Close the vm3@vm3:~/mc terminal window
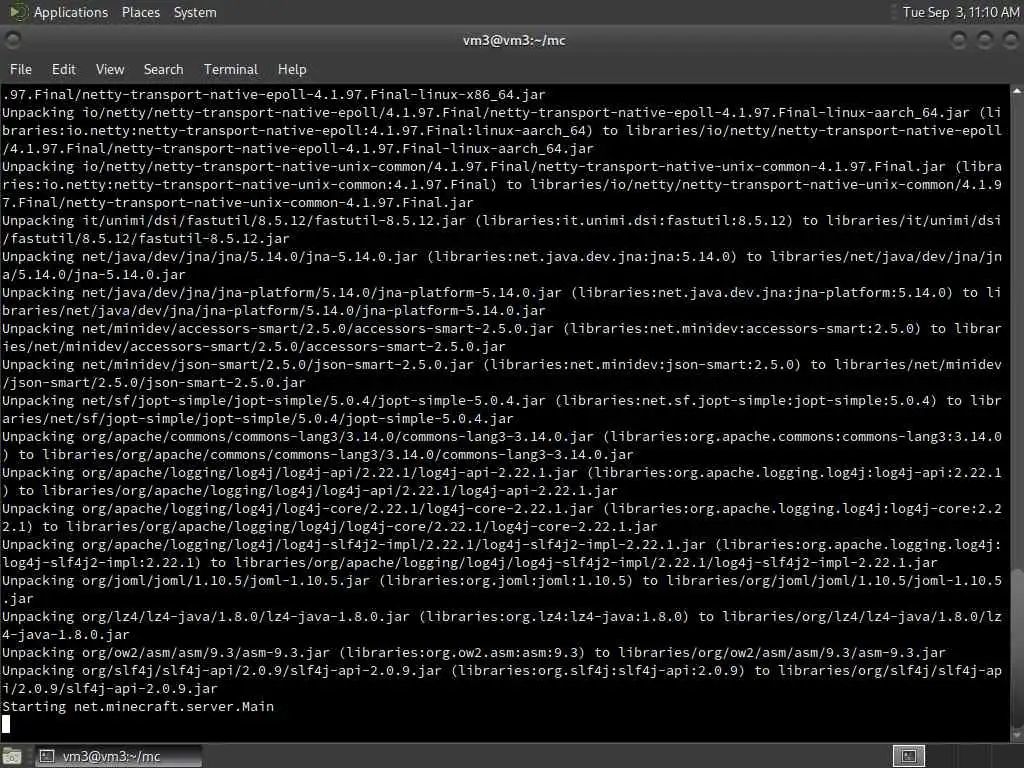 1010,40
